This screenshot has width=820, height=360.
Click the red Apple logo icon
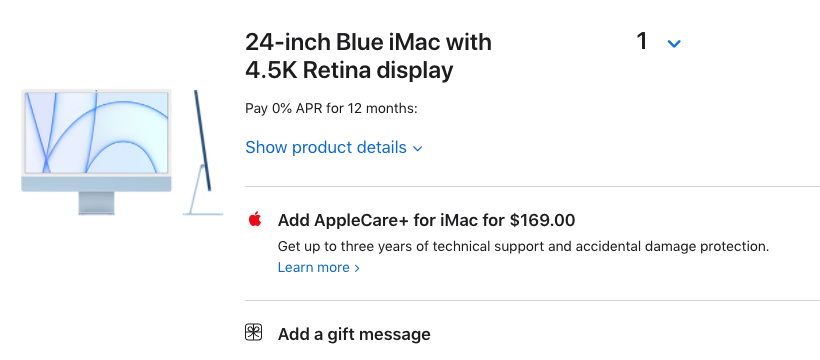[255, 219]
